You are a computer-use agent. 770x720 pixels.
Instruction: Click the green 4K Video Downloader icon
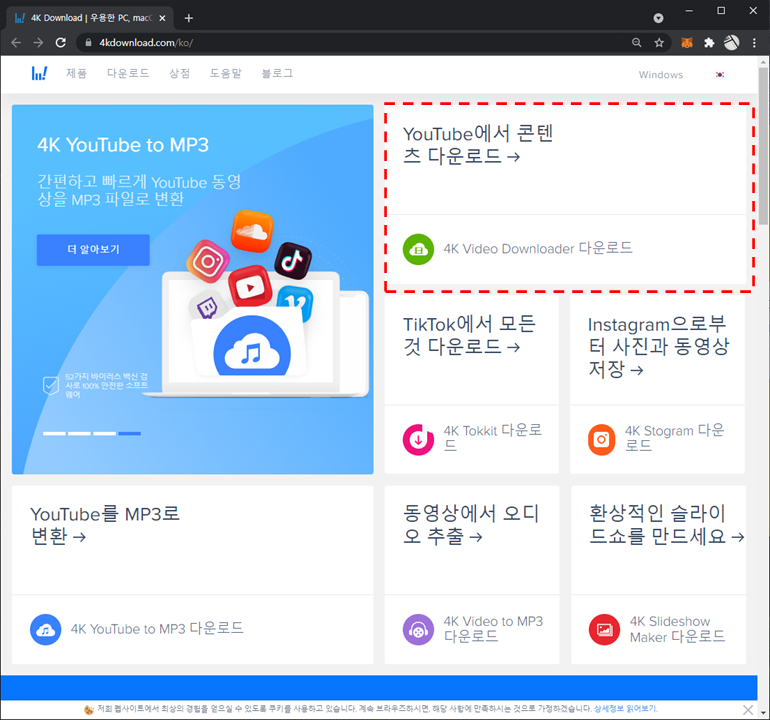pos(418,249)
